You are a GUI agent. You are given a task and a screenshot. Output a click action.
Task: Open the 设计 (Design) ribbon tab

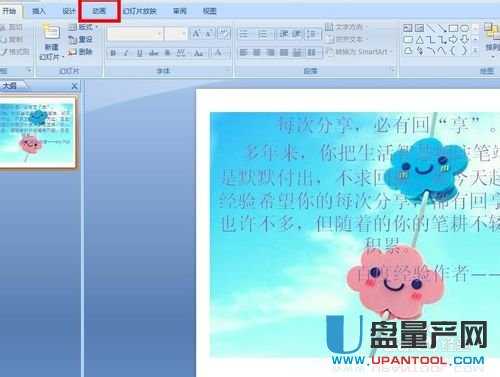(69, 11)
